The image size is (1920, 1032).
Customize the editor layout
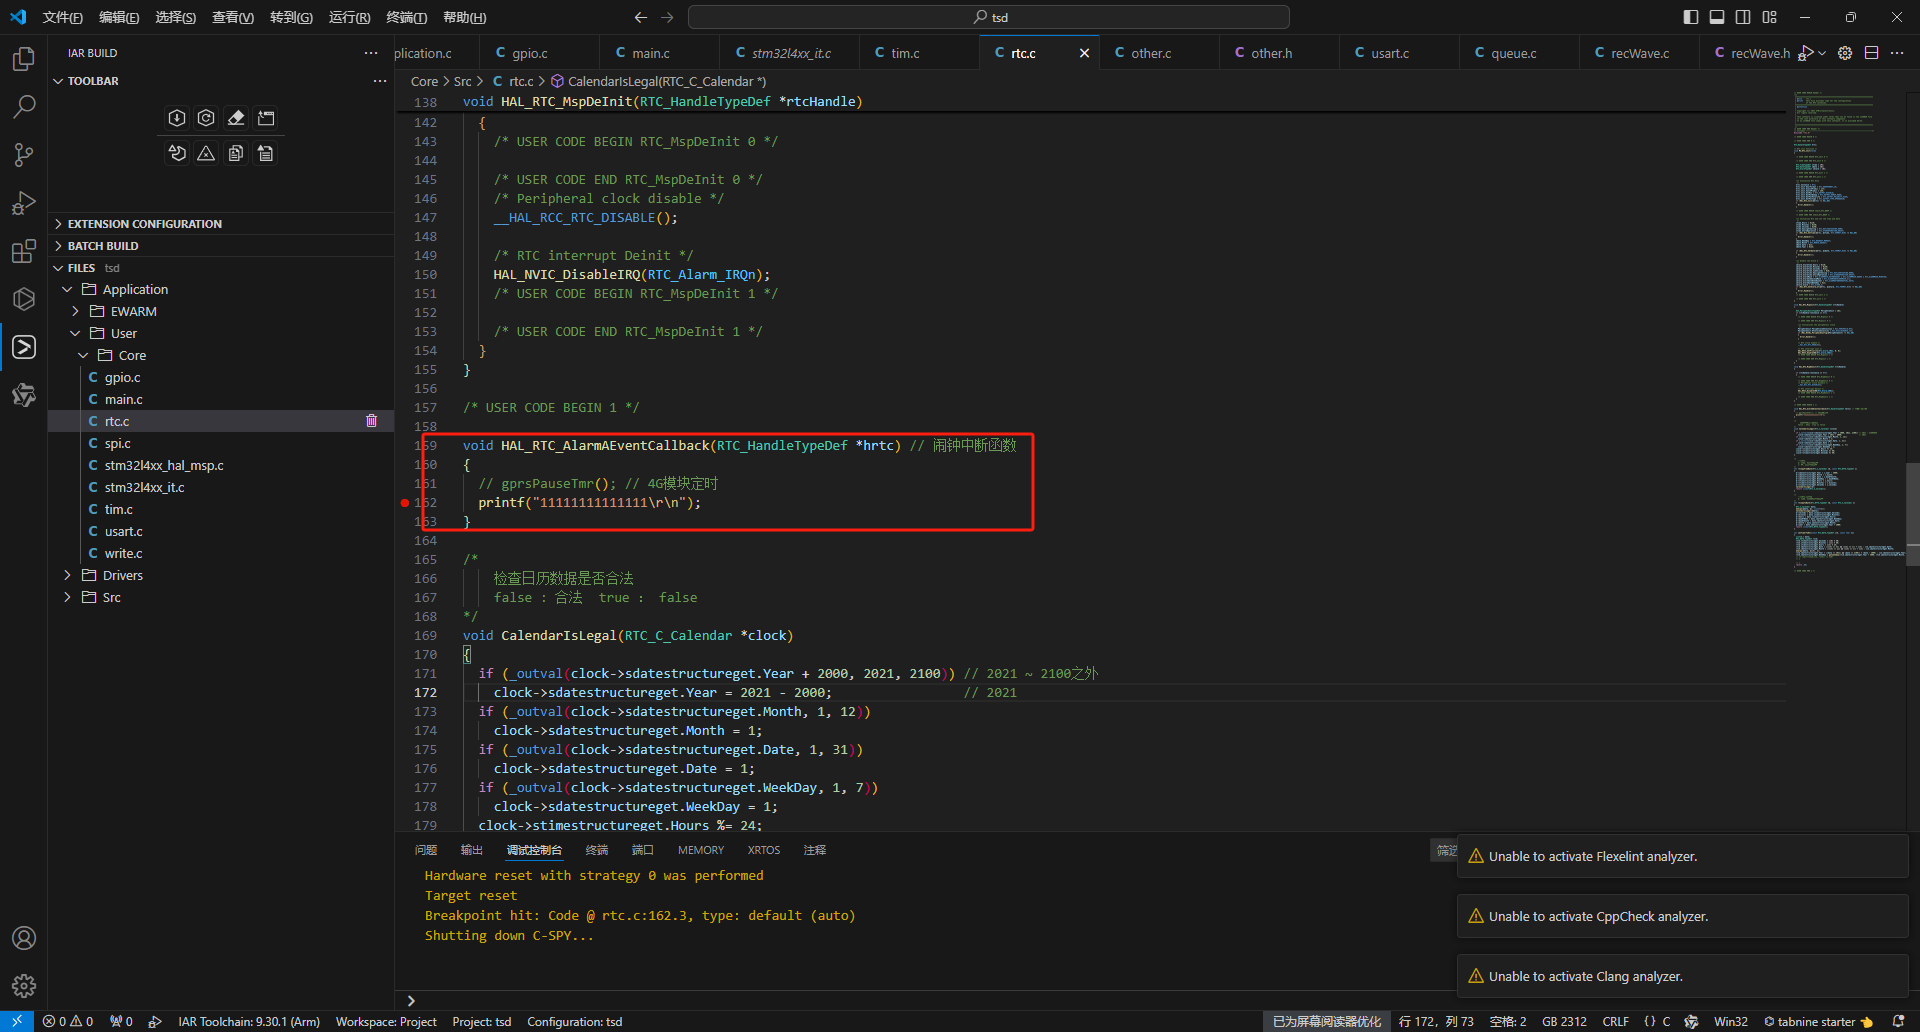pos(1770,17)
